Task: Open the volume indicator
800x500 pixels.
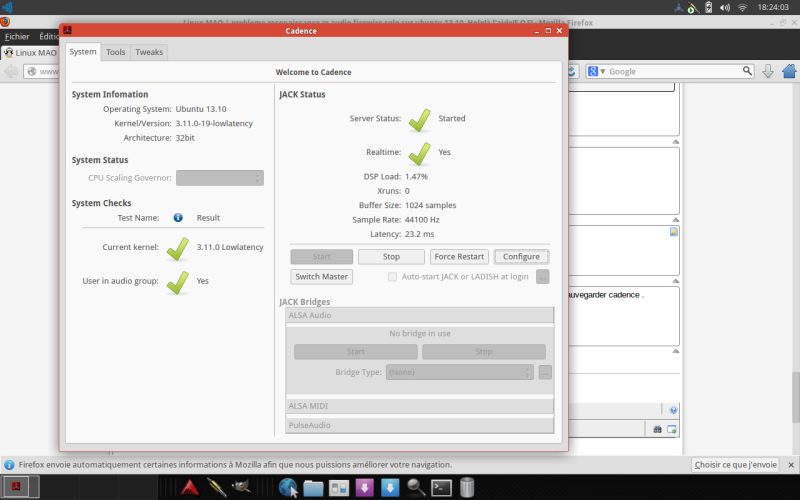Action: pyautogui.click(x=724, y=7)
